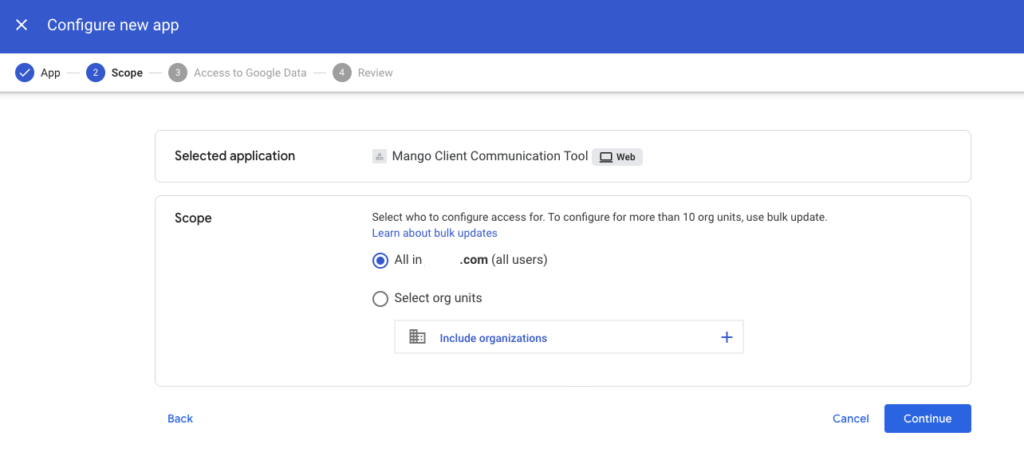
Task: Click the step 3 number circle icon
Action: [x=178, y=73]
